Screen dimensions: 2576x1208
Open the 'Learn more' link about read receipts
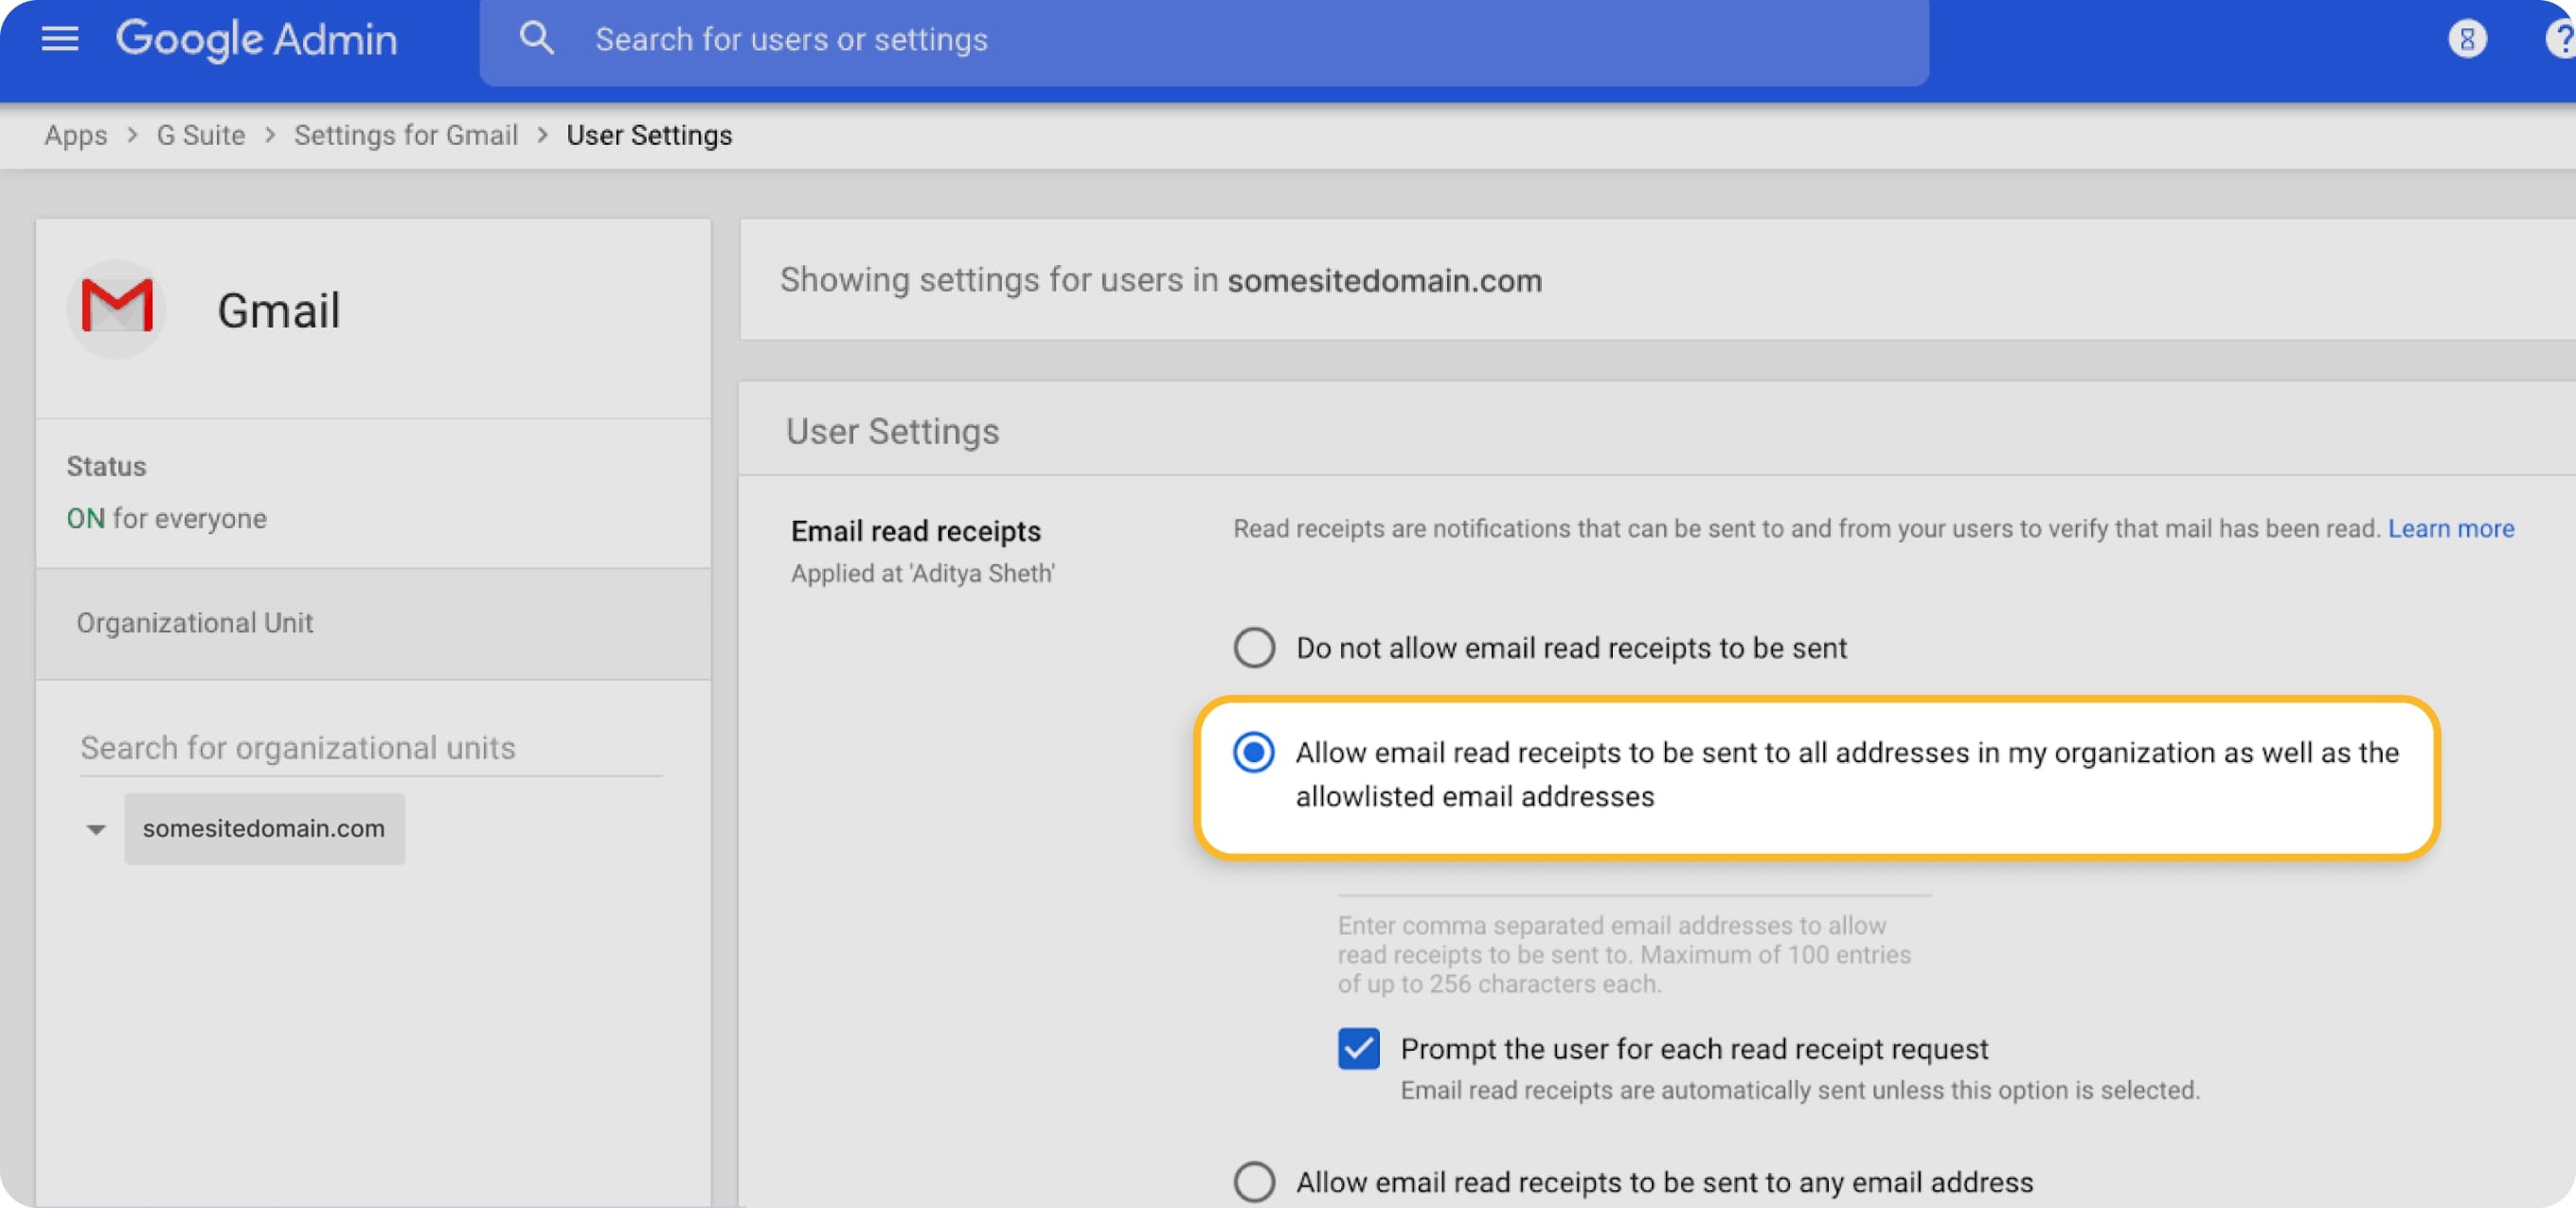click(x=2450, y=529)
